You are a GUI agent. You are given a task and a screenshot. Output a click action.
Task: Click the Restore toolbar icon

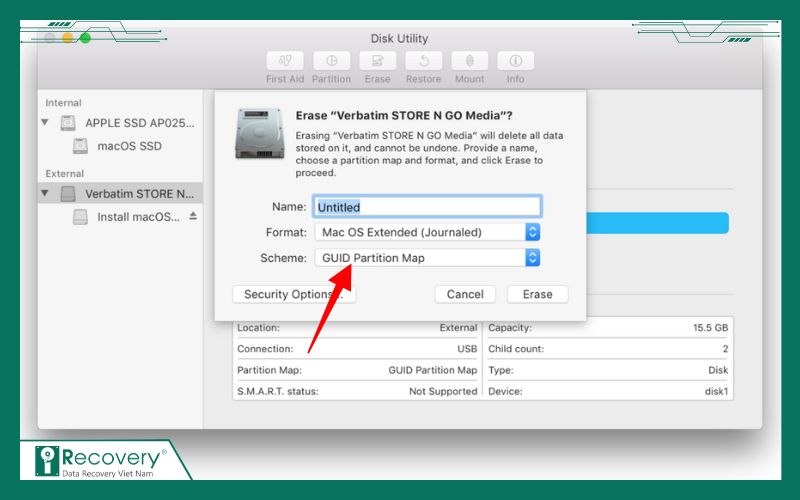pyautogui.click(x=423, y=61)
